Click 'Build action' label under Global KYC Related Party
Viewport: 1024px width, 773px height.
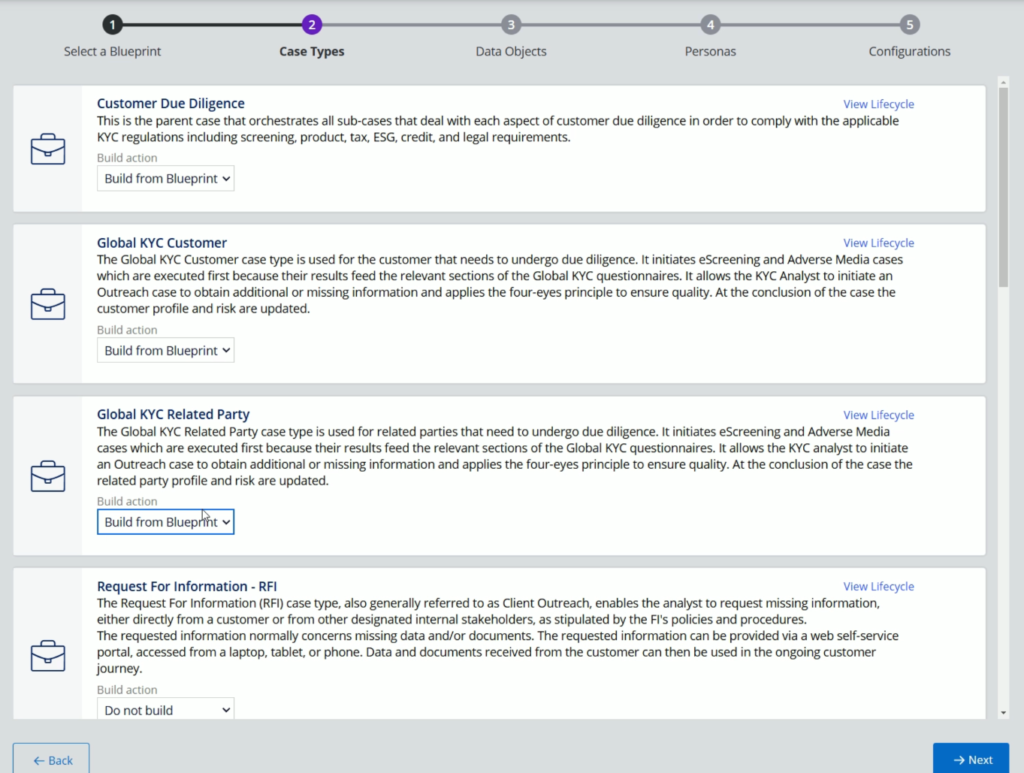[127, 501]
